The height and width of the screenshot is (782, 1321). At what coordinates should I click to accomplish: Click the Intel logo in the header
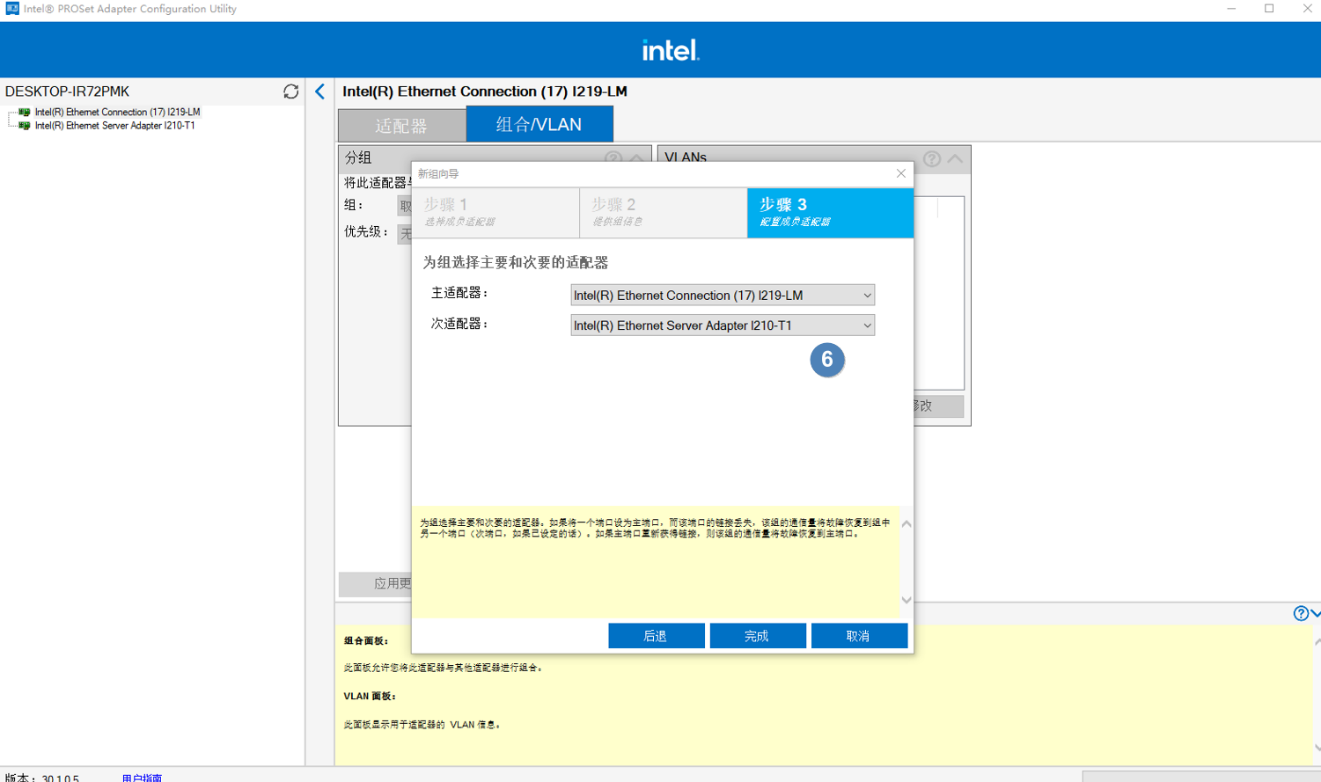coord(670,49)
